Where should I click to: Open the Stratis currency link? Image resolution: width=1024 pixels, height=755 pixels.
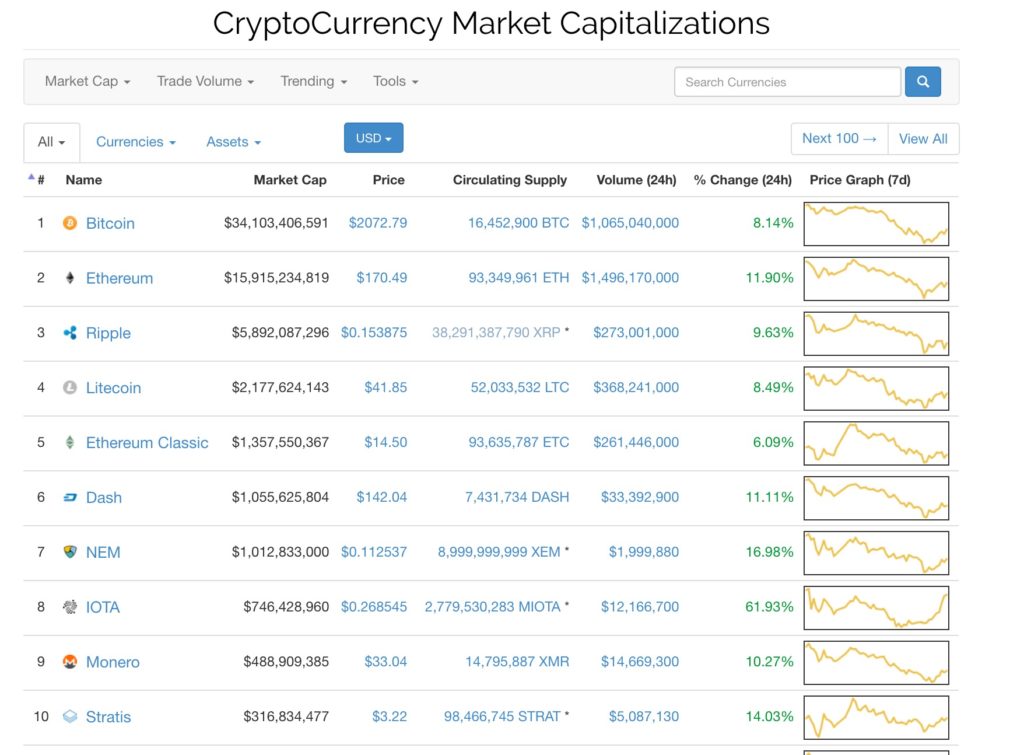tap(108, 717)
